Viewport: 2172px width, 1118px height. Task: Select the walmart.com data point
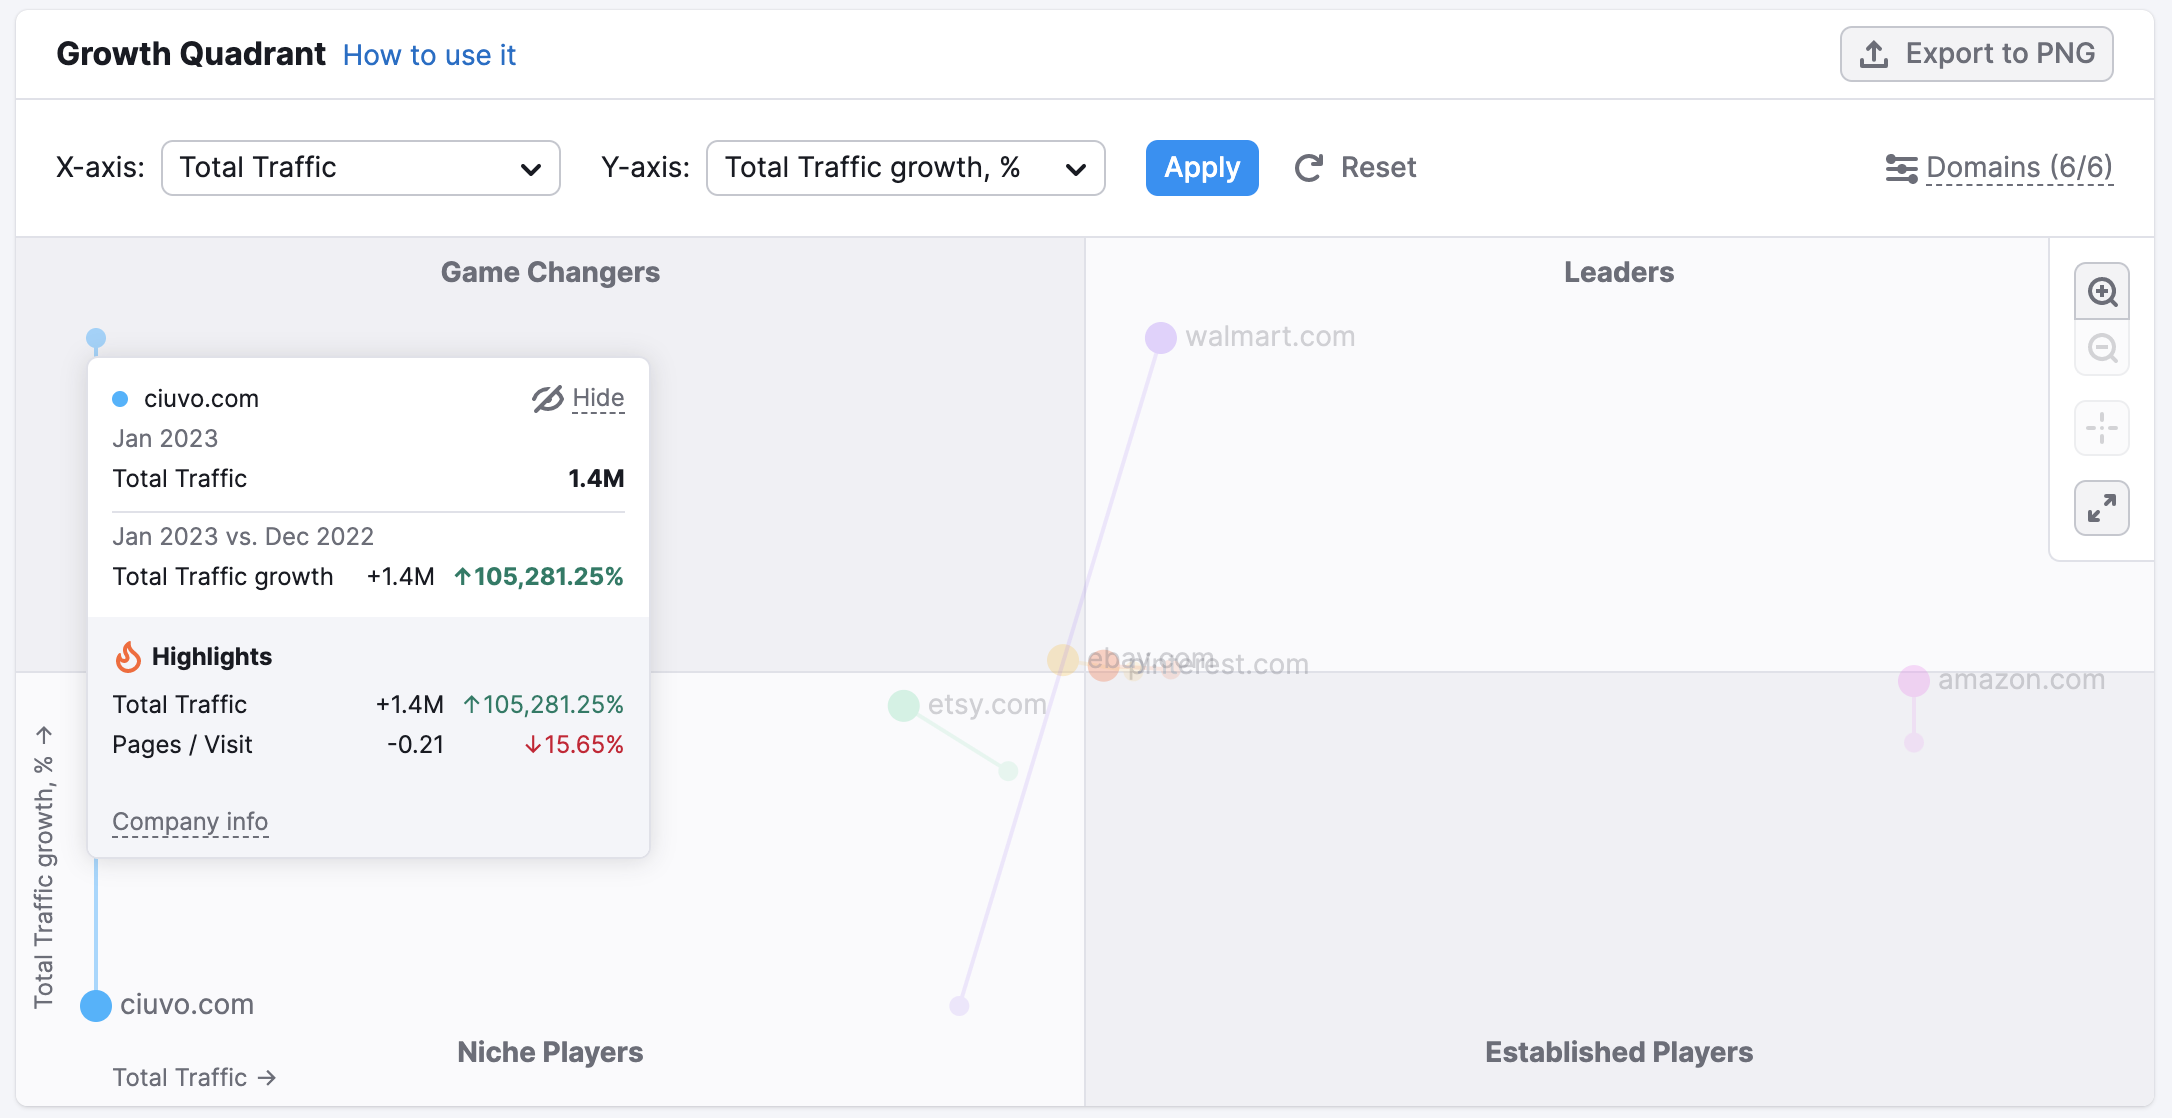(1160, 338)
